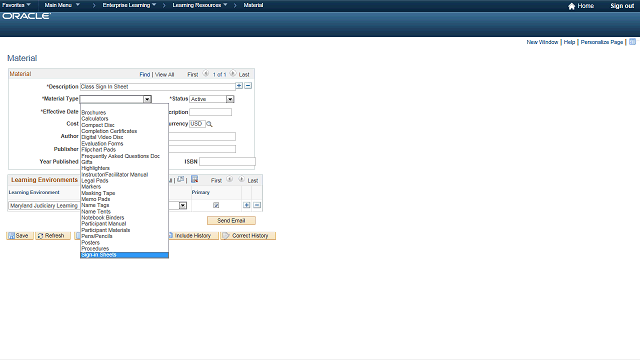Download Learning Environments grid to spreadsheet
The width and height of the screenshot is (640, 360).
click(195, 179)
